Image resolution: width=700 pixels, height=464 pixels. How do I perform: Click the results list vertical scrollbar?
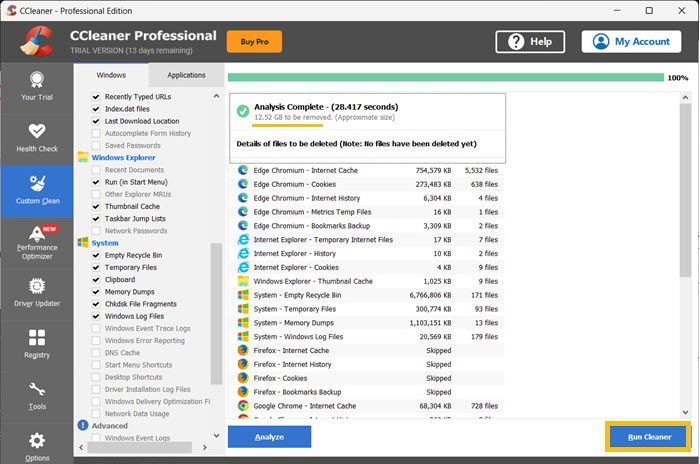tap(685, 190)
